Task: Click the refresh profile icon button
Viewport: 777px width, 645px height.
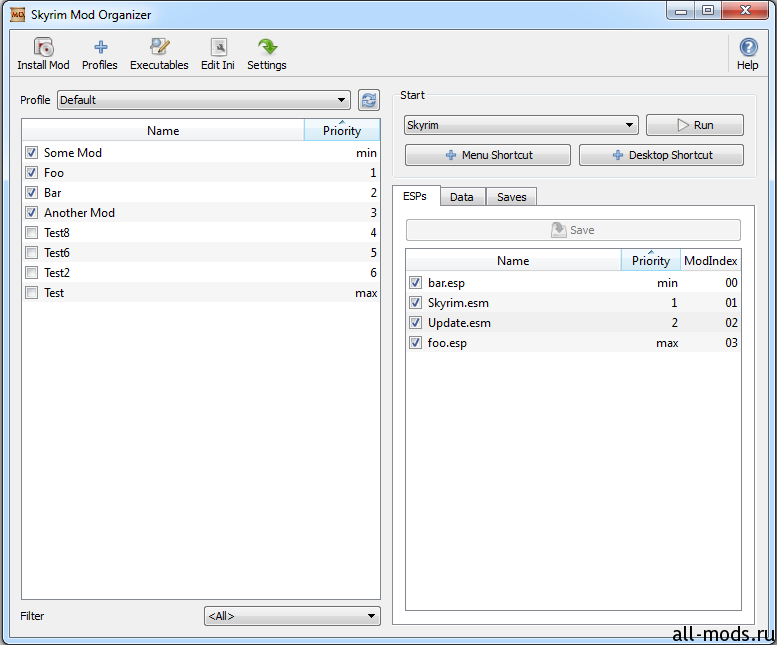Action: pyautogui.click(x=369, y=100)
